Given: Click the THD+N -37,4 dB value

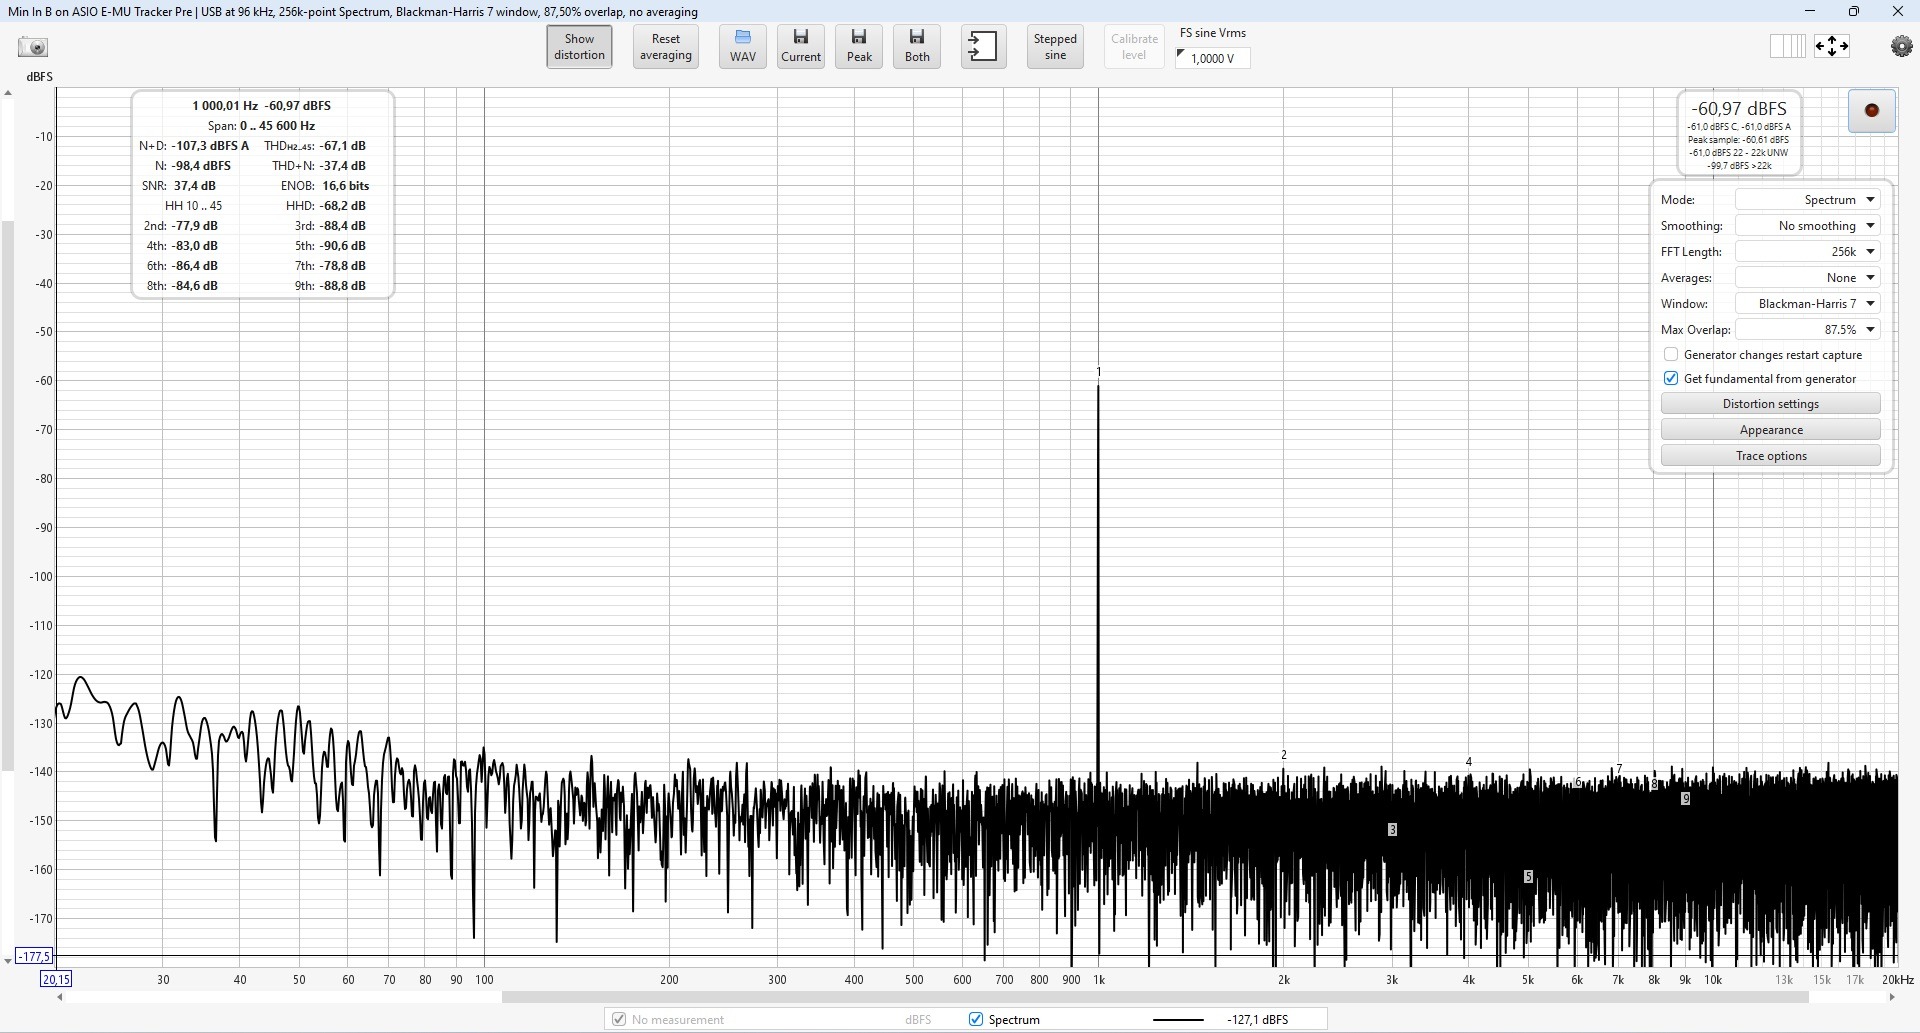Looking at the screenshot, I should click(342, 166).
